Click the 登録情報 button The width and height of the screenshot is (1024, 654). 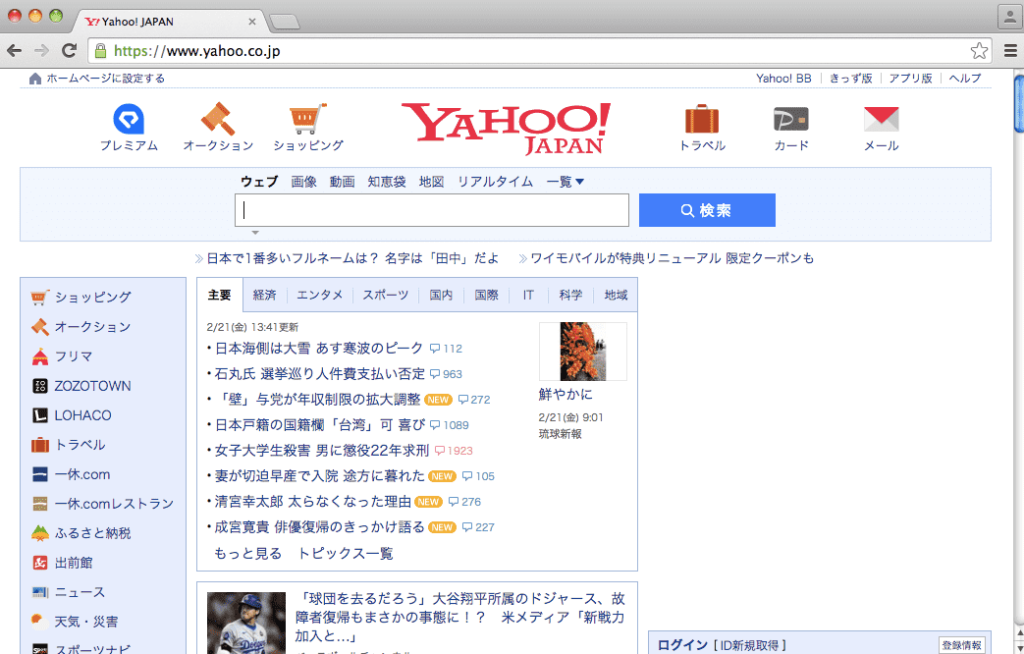[961, 646]
